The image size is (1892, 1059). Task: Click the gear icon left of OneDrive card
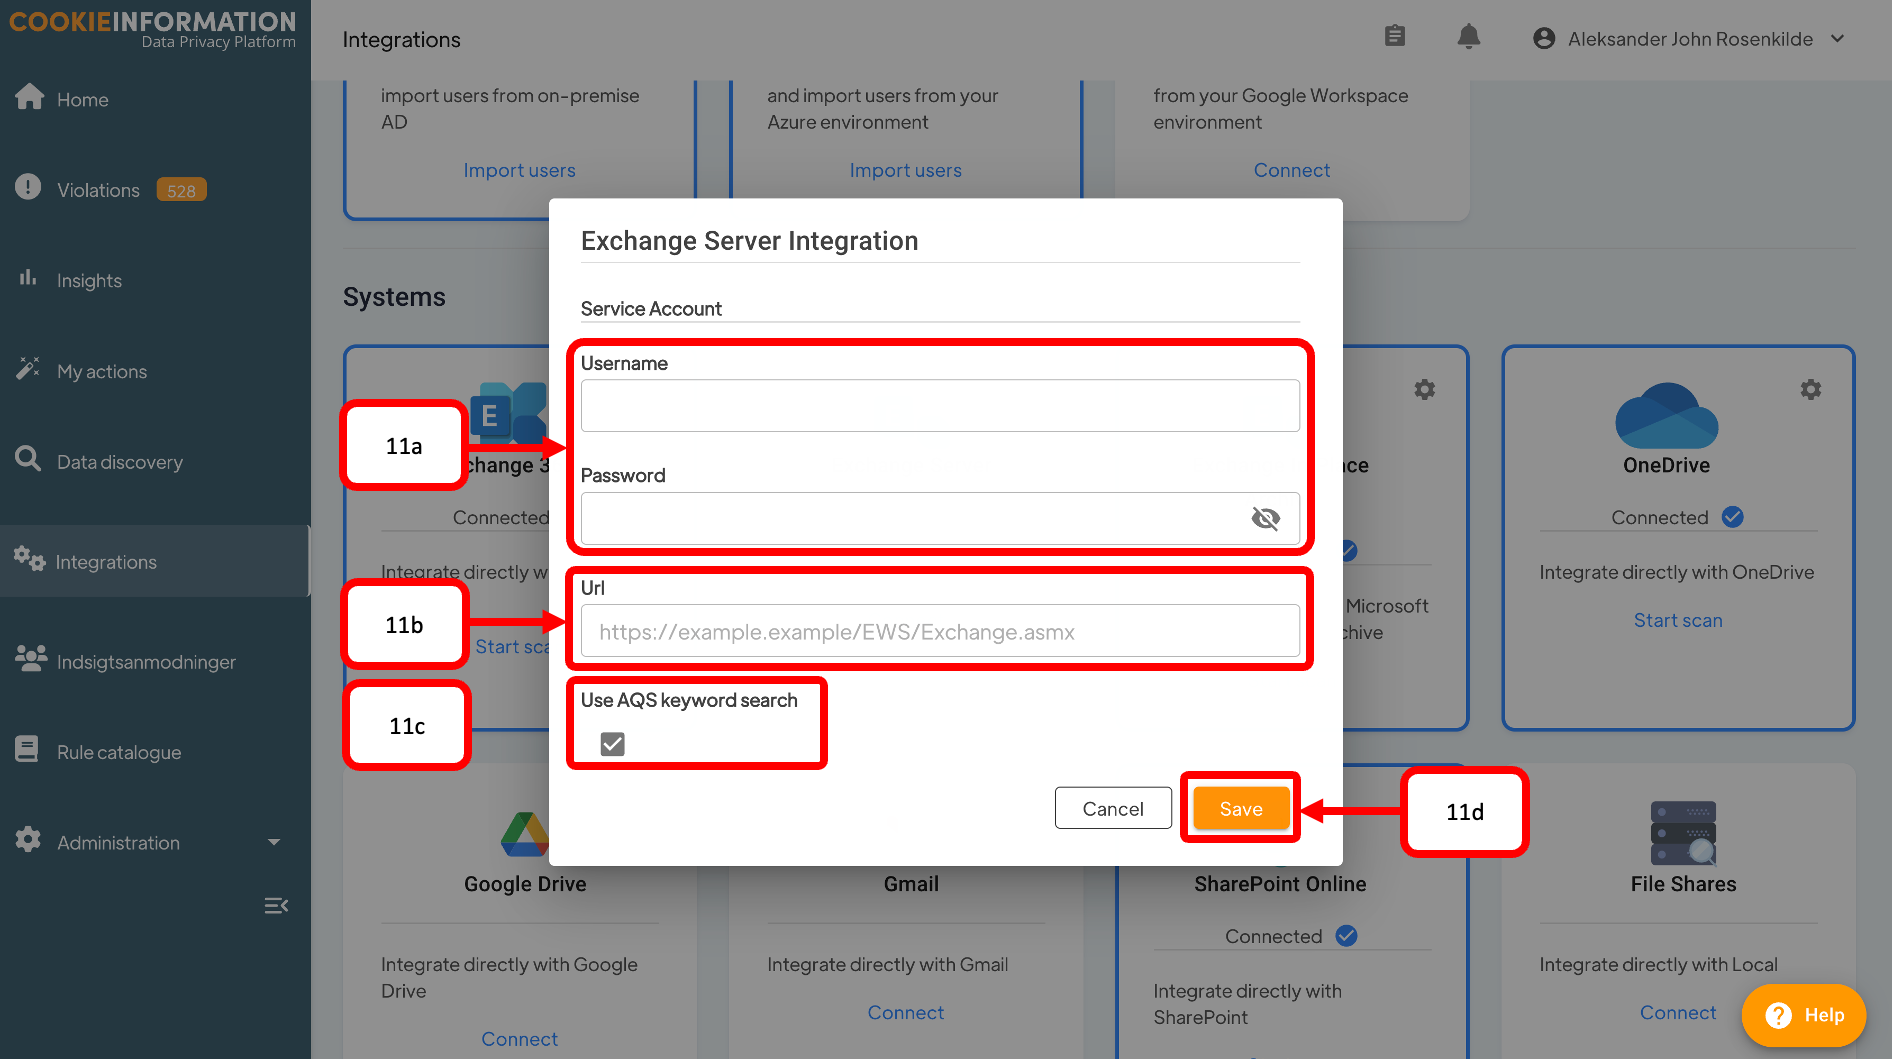1424,389
